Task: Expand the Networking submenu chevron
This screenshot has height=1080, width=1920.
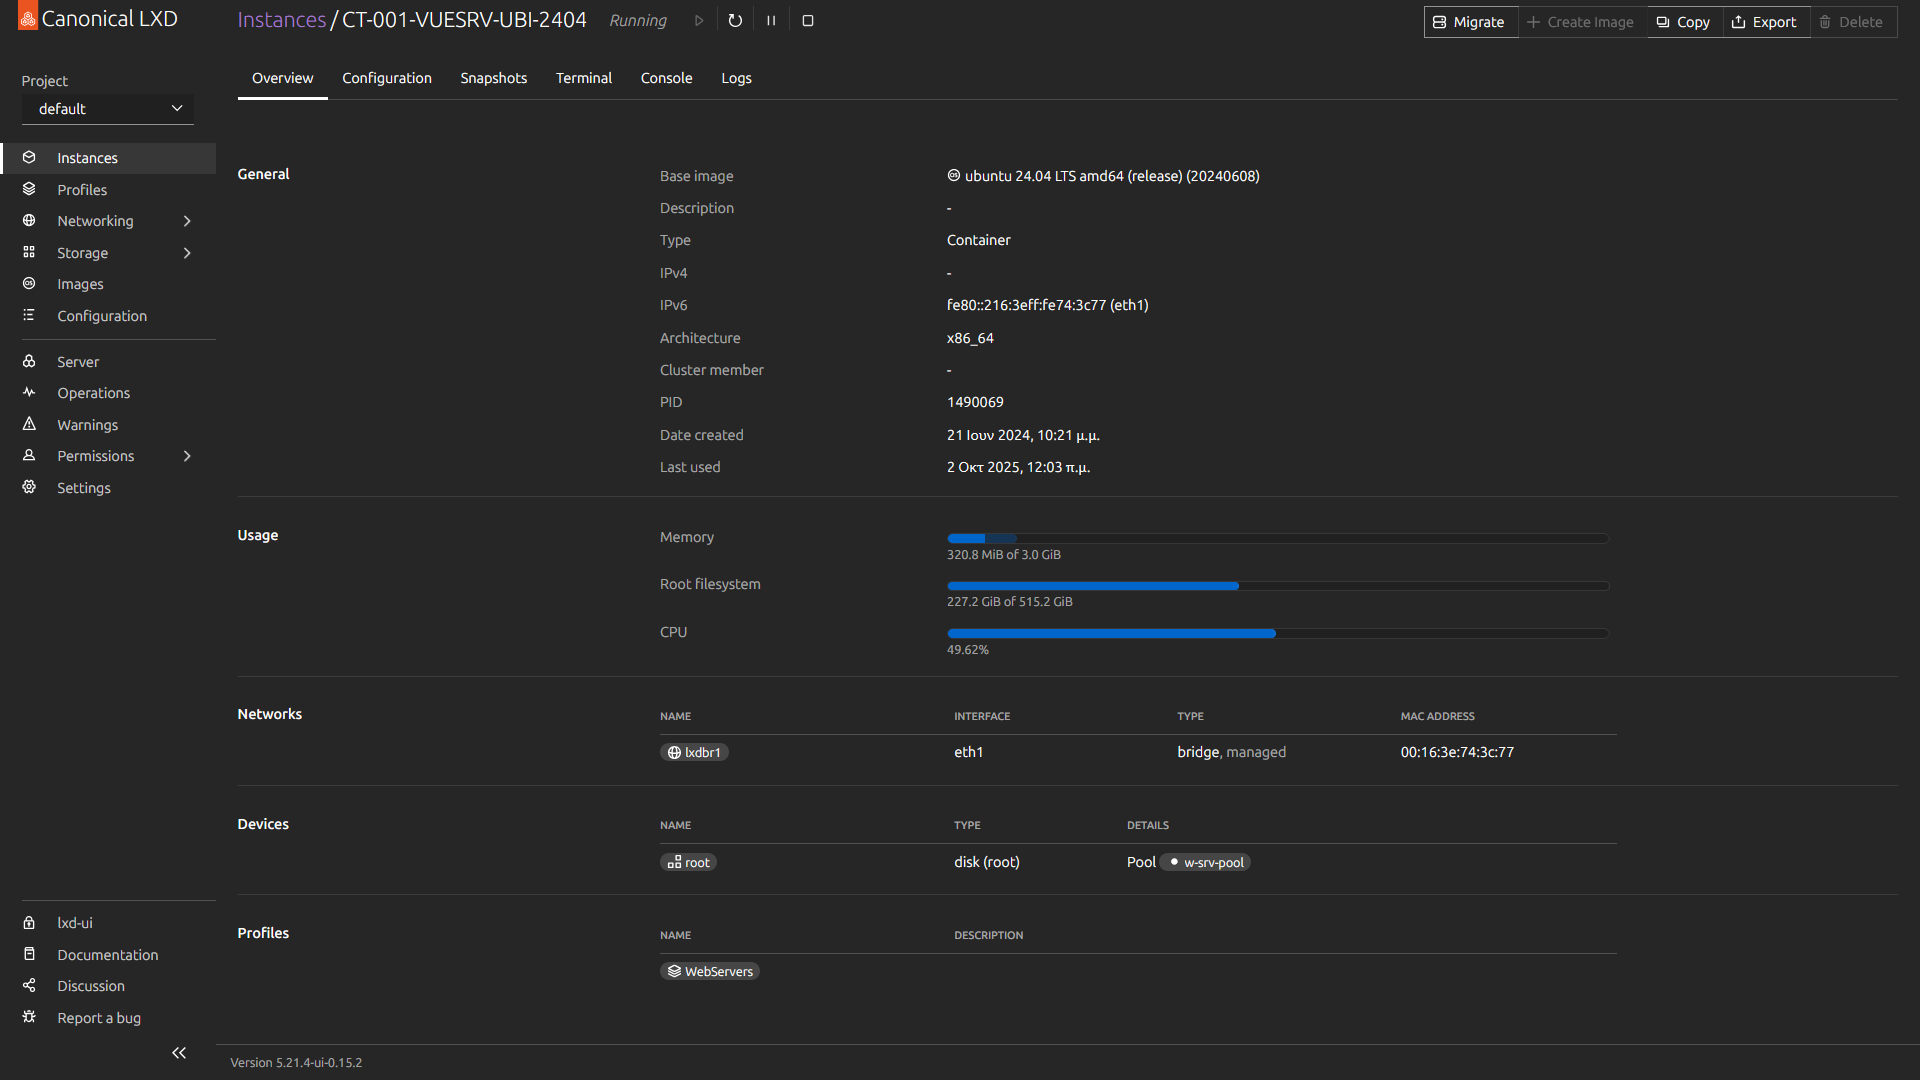Action: coord(187,221)
